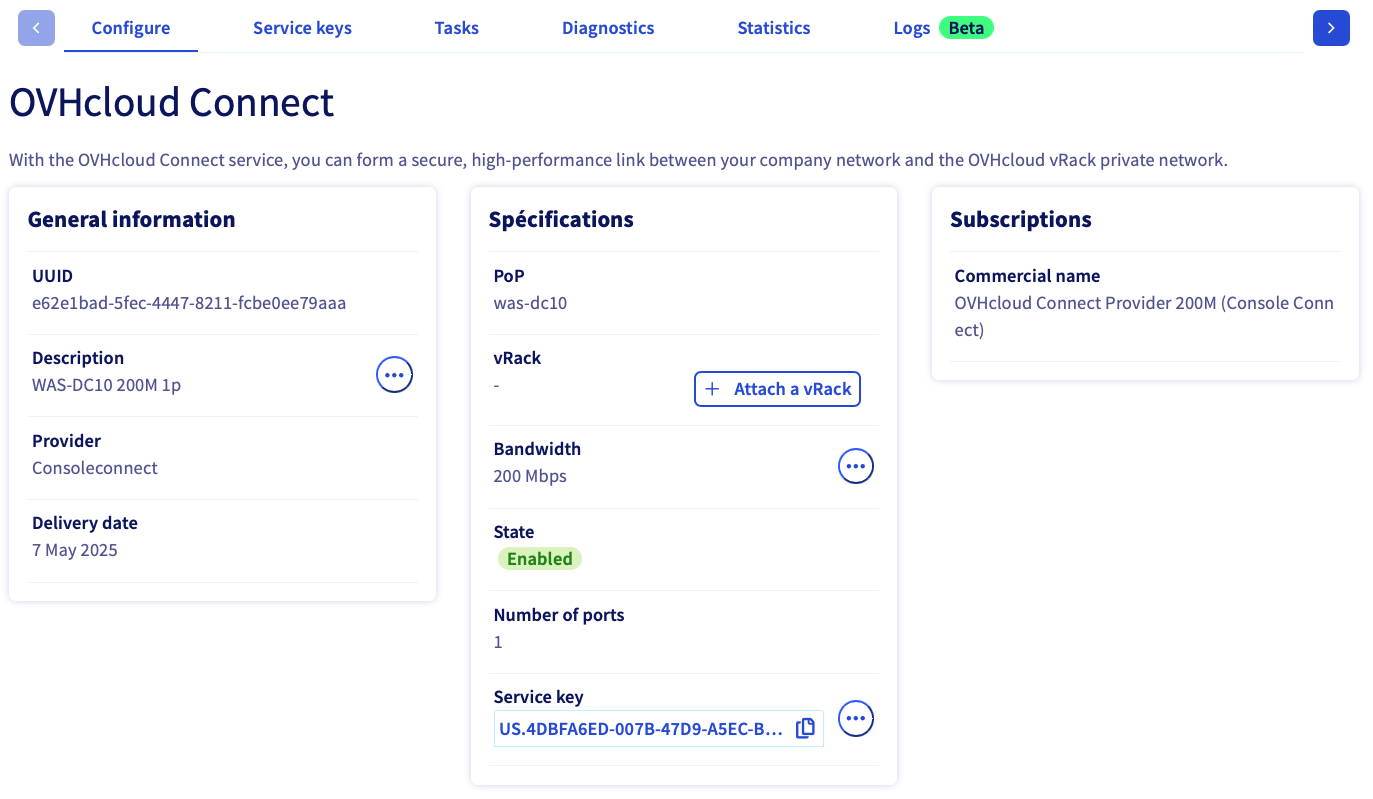Open the Service keys tab
The width and height of the screenshot is (1373, 799).
pos(302,28)
